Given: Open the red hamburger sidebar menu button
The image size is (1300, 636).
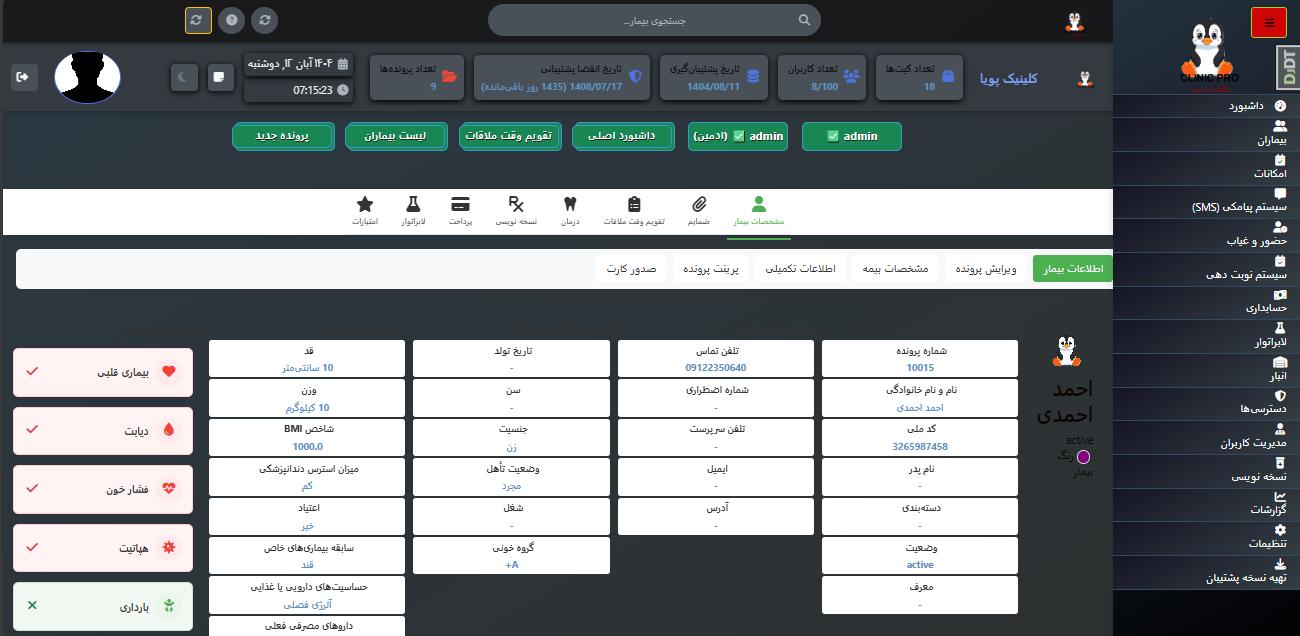Looking at the screenshot, I should tap(1269, 22).
